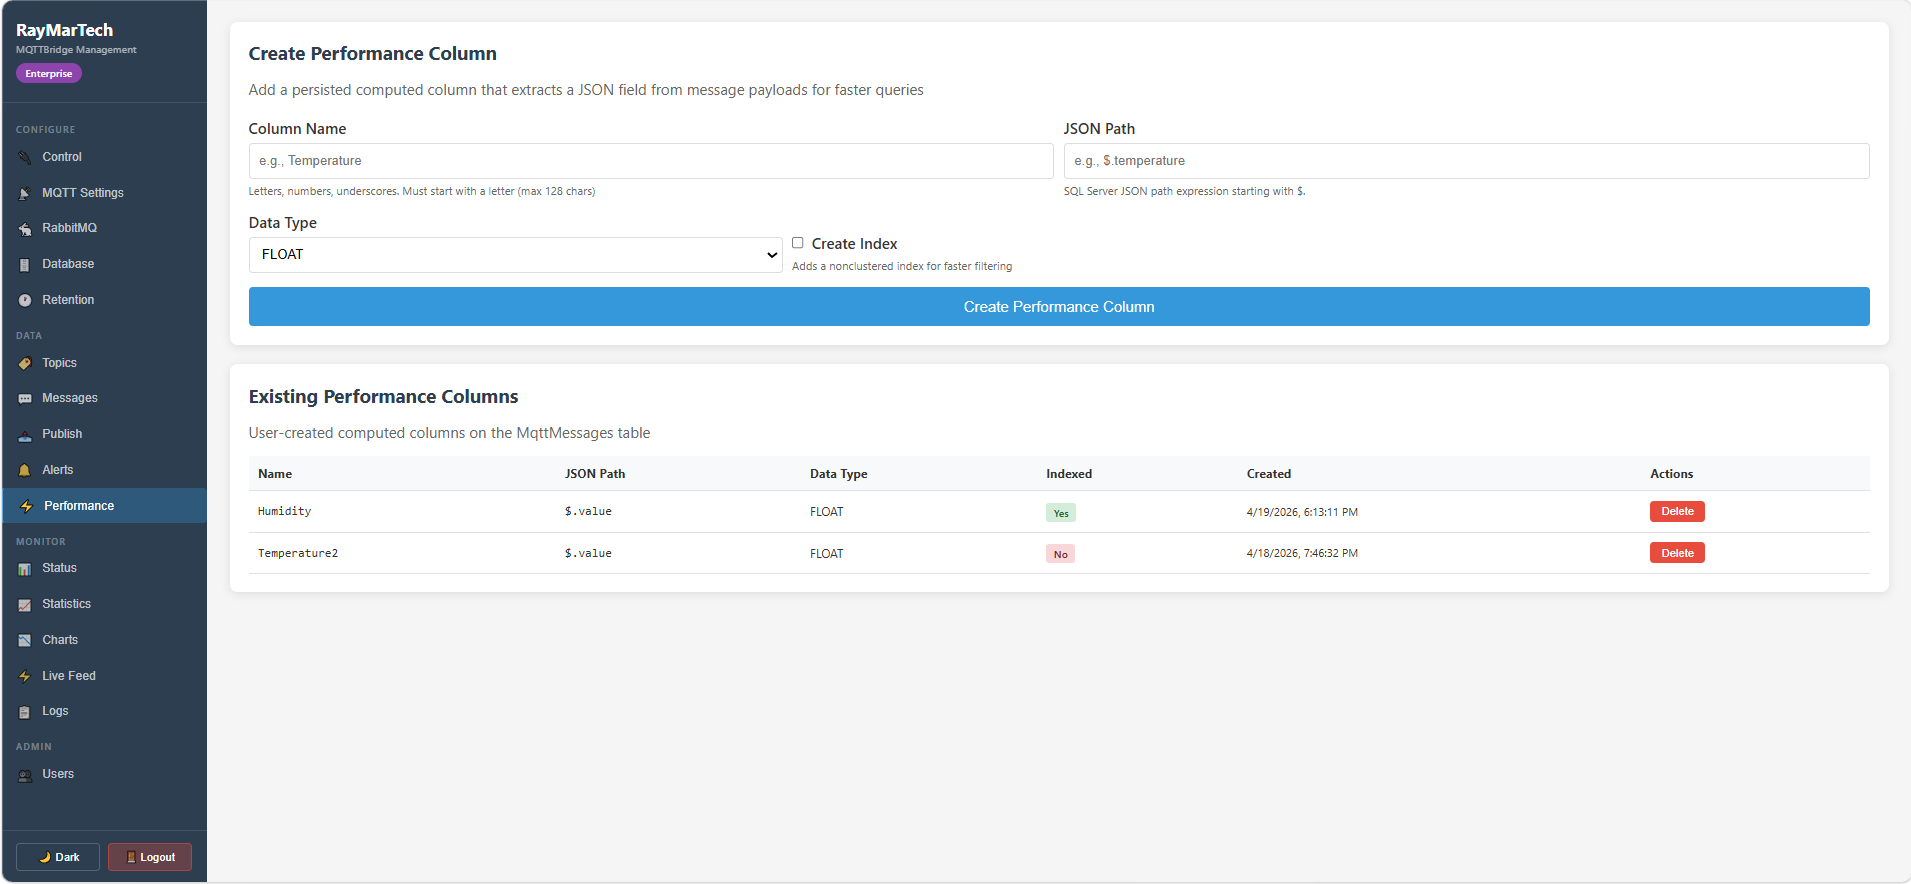Click the Data Type column header
This screenshot has width=1911, height=884.
(x=839, y=474)
